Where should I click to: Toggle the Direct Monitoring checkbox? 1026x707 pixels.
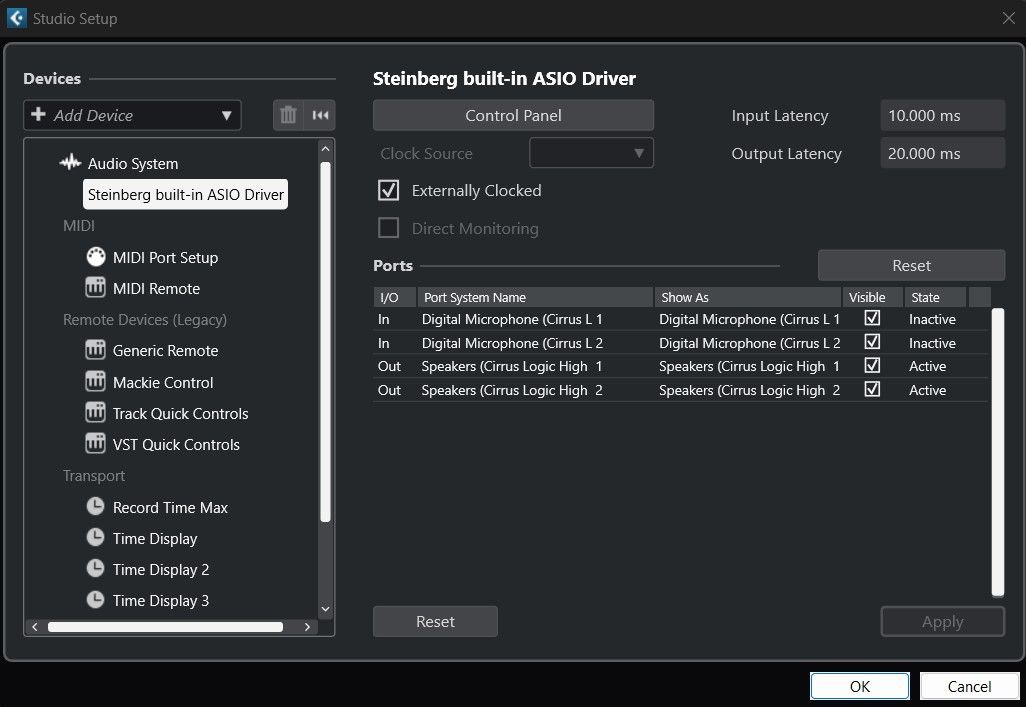point(389,228)
